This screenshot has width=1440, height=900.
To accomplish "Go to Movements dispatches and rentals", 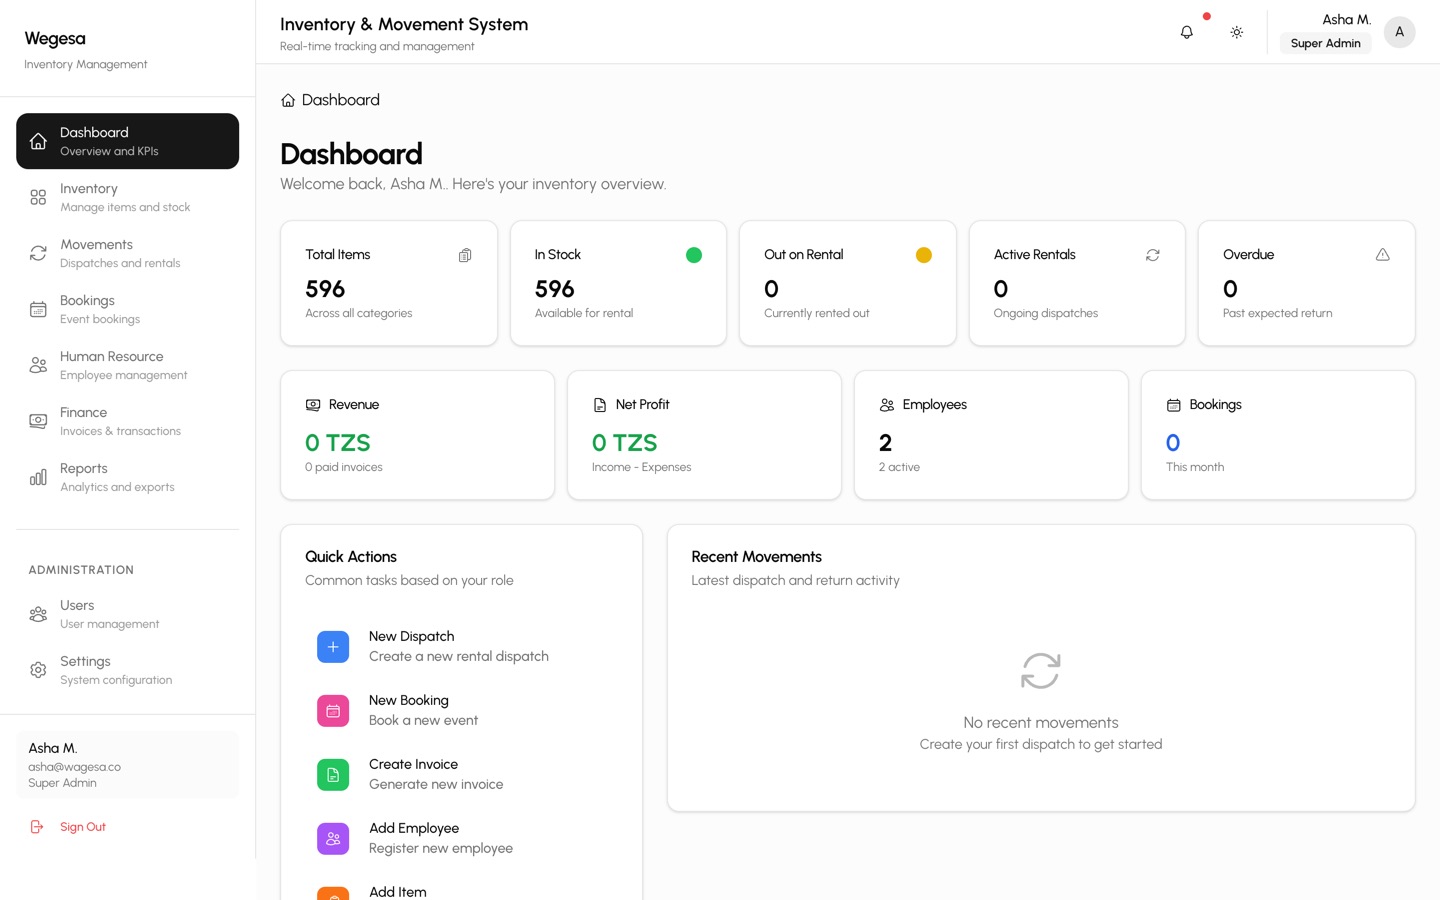I will (x=128, y=253).
